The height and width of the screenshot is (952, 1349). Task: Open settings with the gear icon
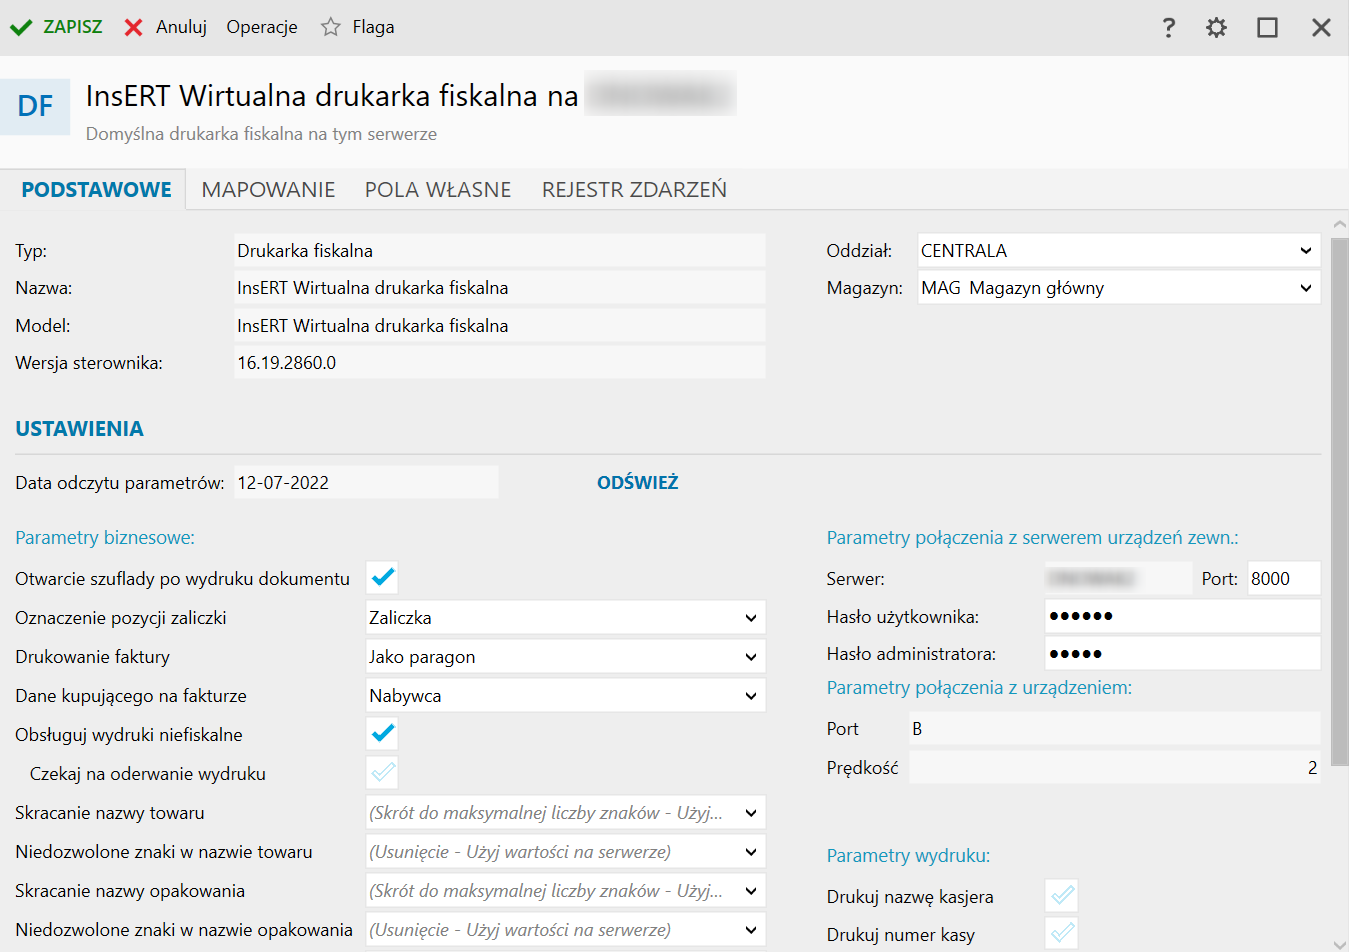tap(1216, 28)
